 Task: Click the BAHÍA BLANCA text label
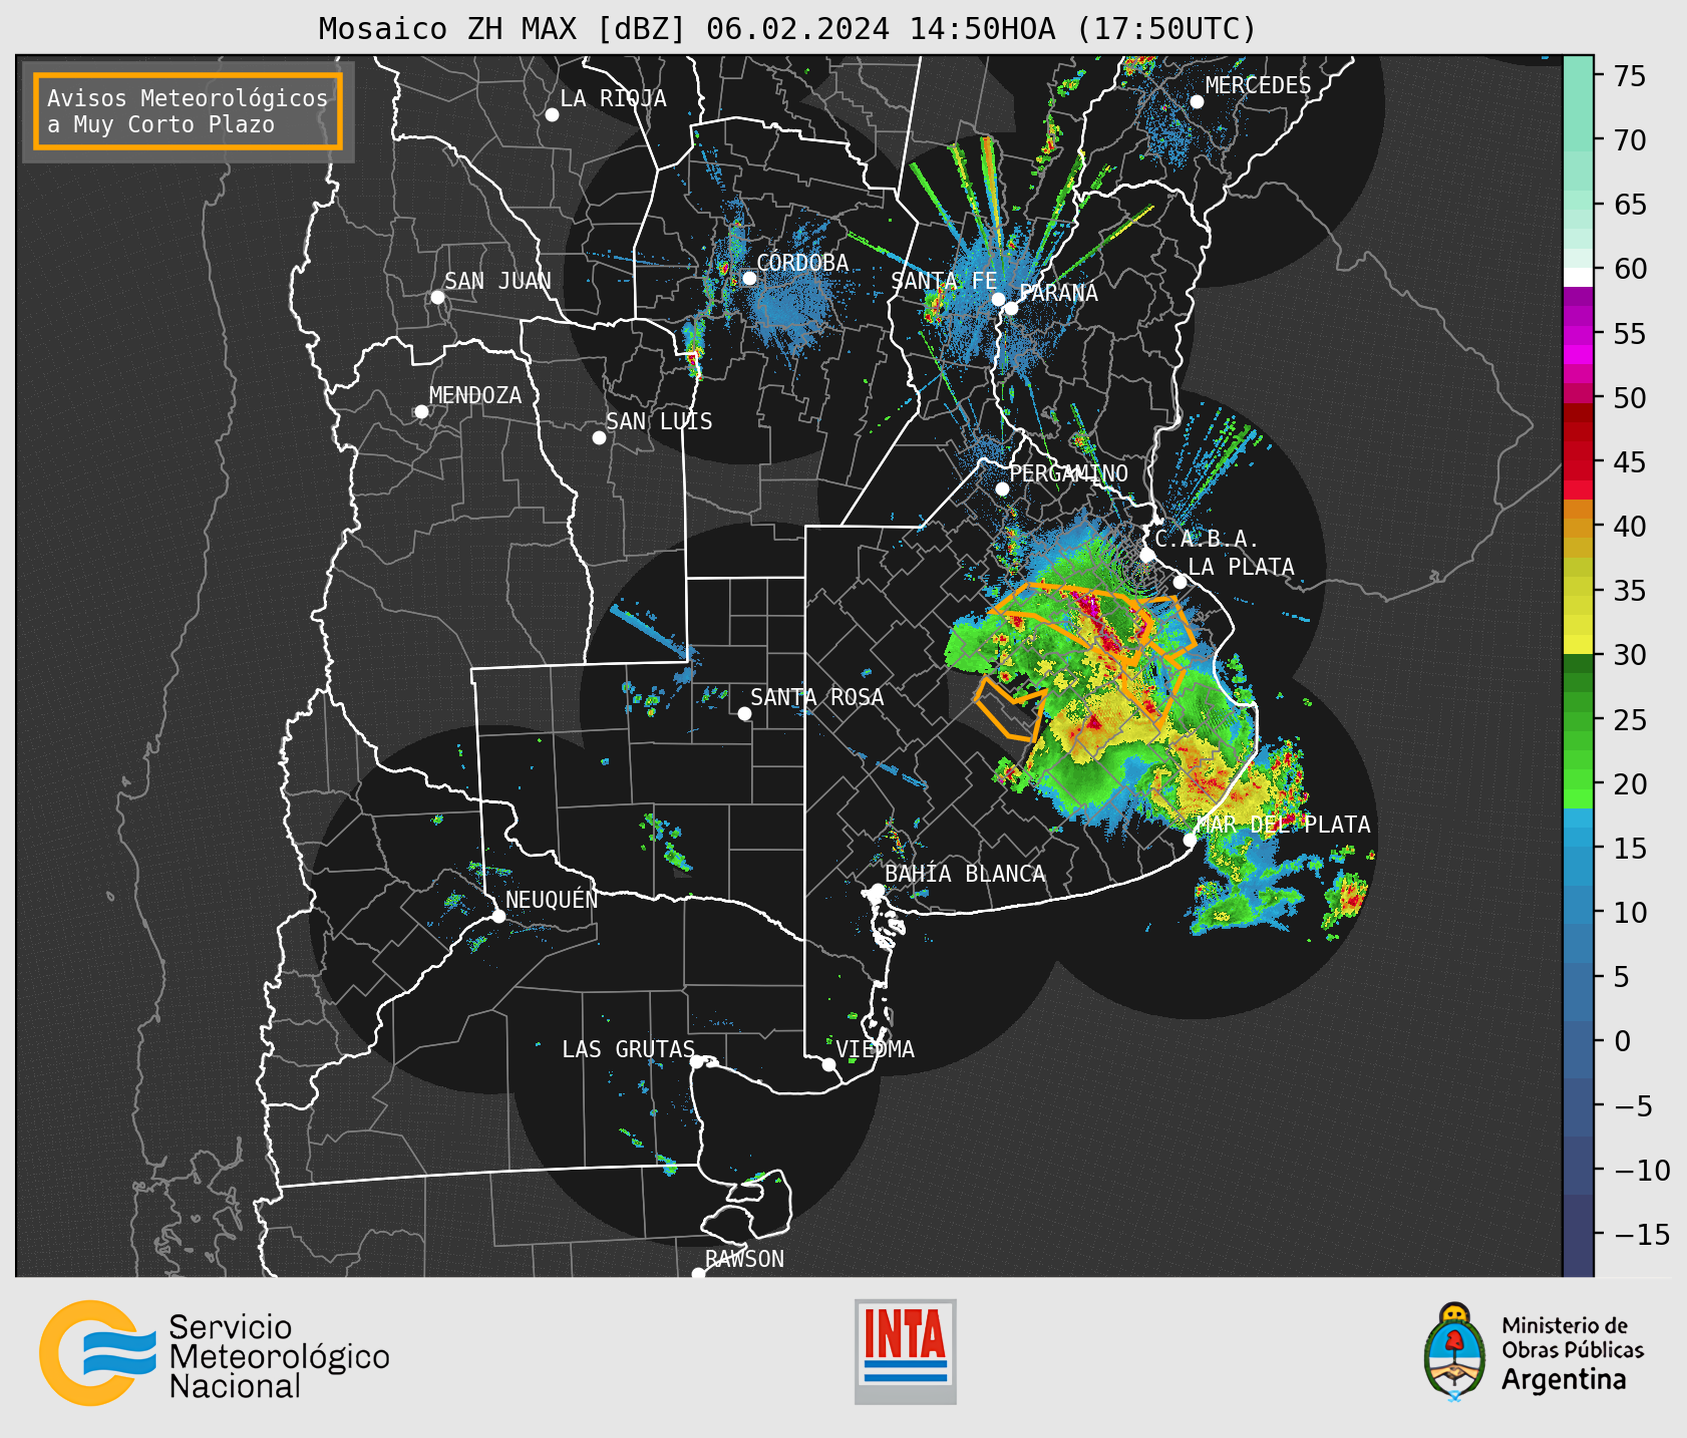[x=965, y=874]
